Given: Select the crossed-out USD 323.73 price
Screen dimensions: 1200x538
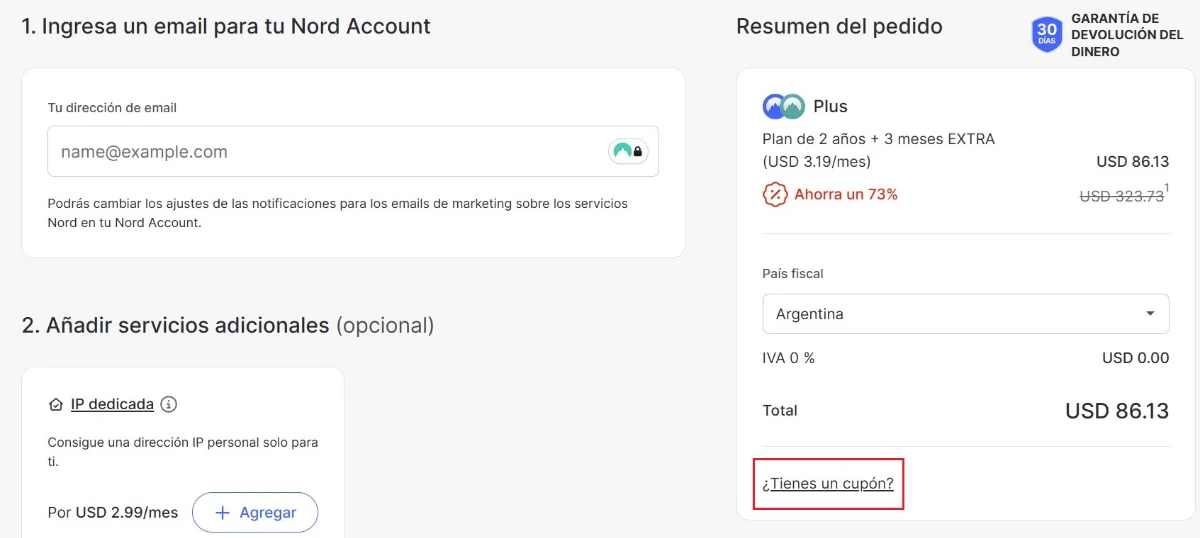Looking at the screenshot, I should 1121,197.
